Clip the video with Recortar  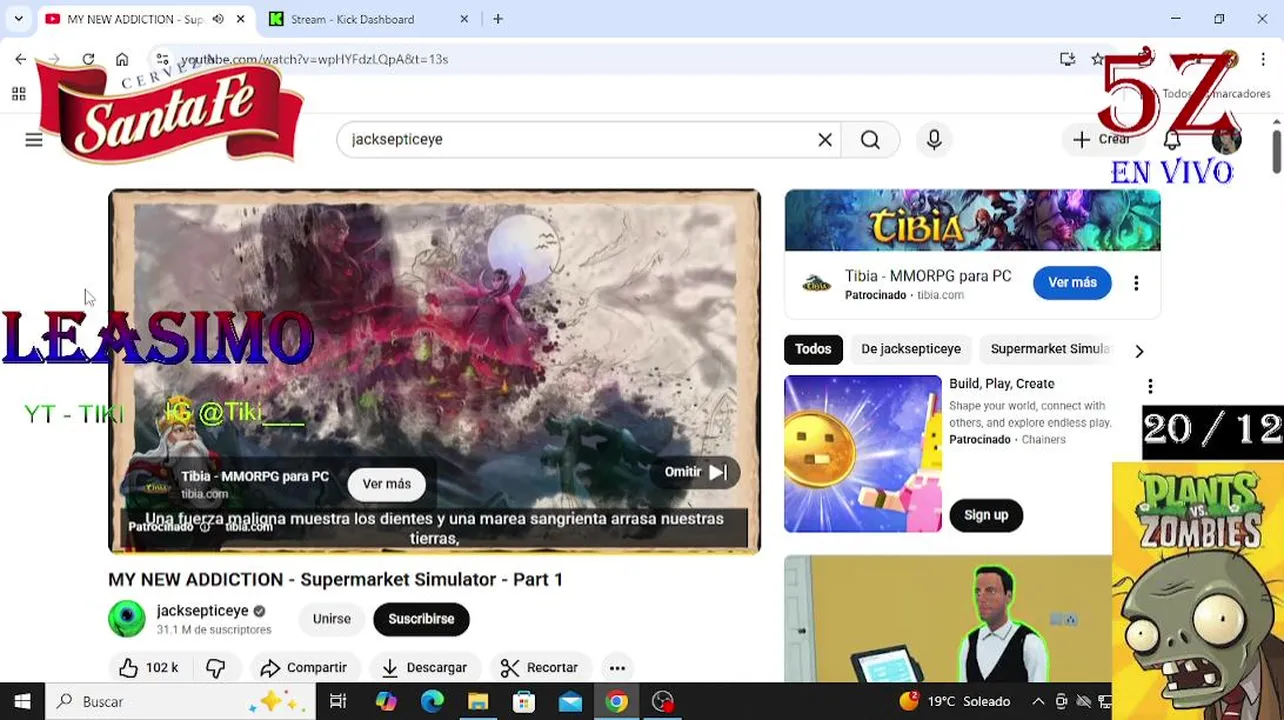click(x=540, y=668)
